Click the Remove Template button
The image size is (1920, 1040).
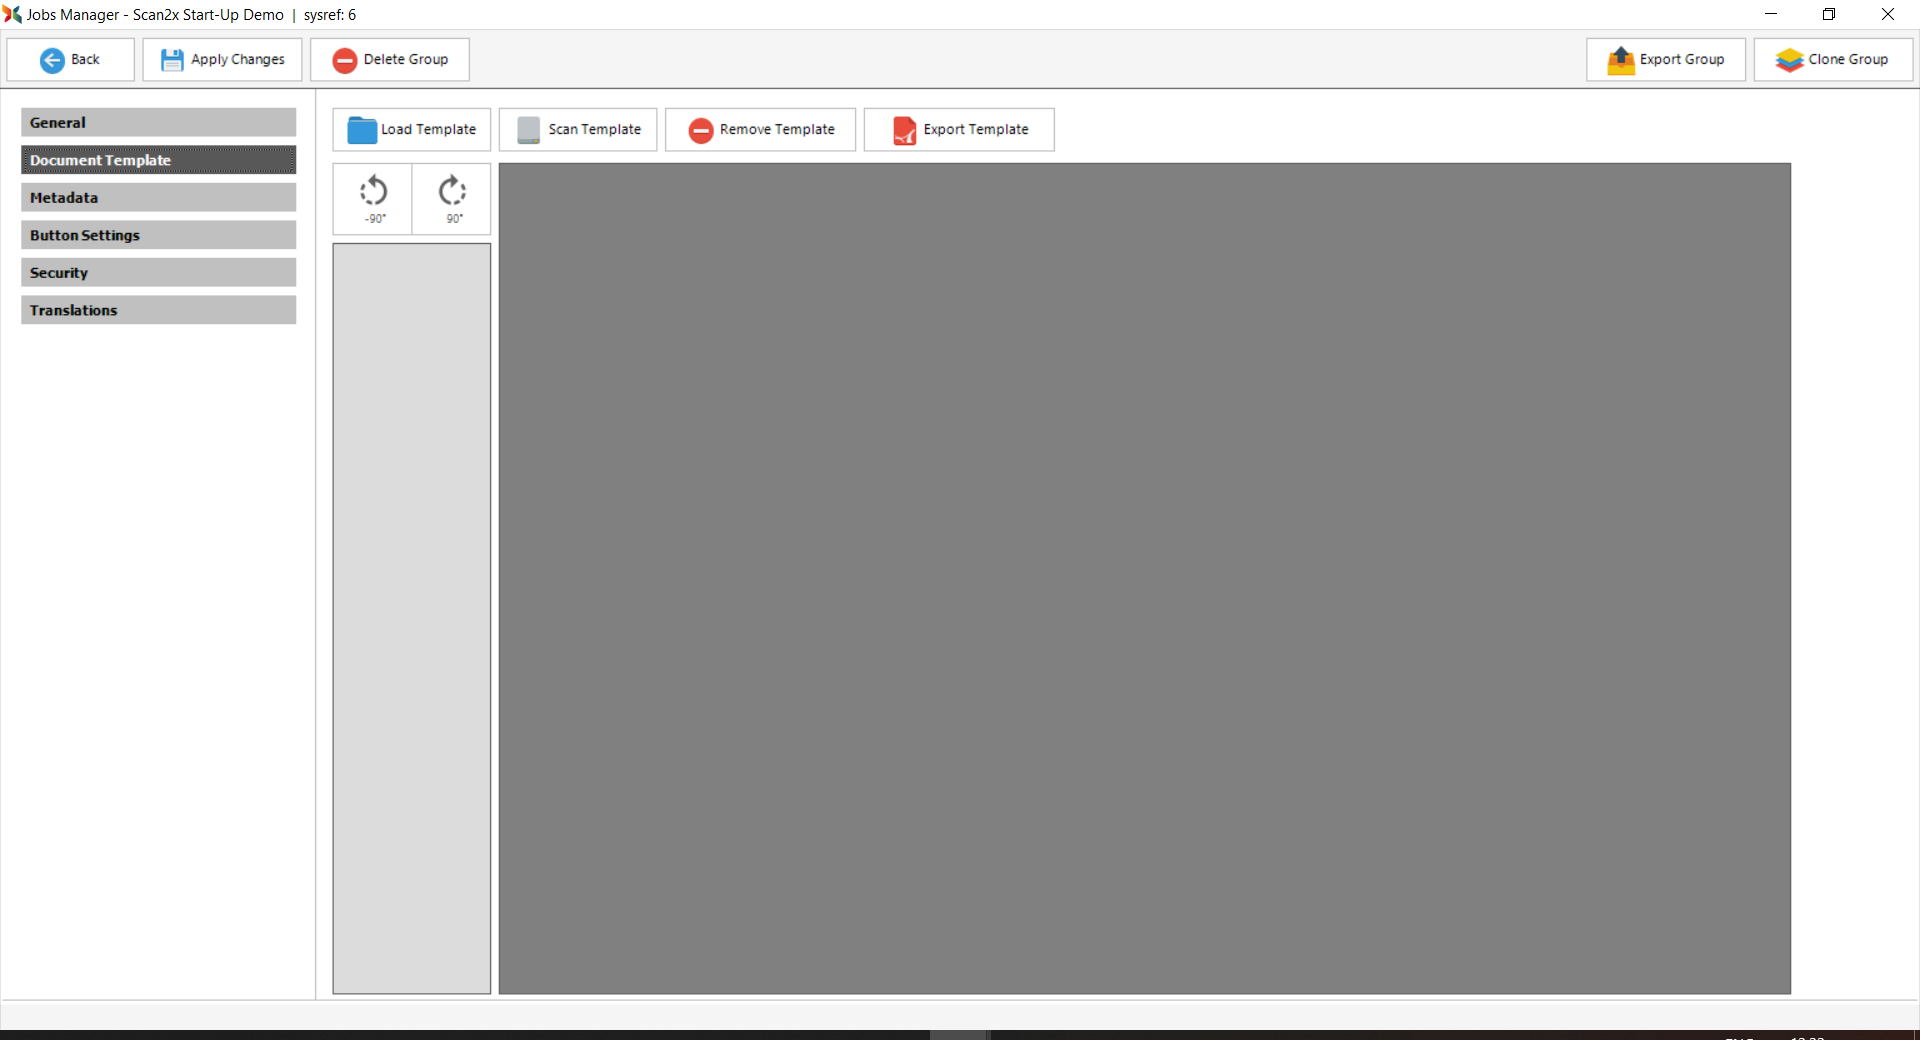tap(760, 130)
